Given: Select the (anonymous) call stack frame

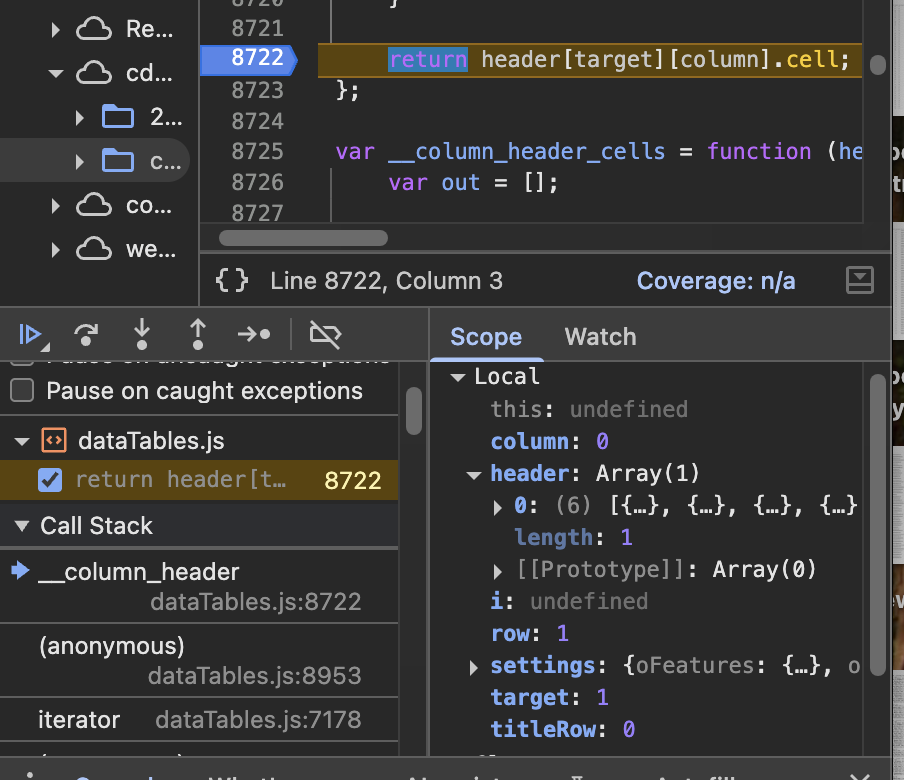Looking at the screenshot, I should tap(112, 647).
